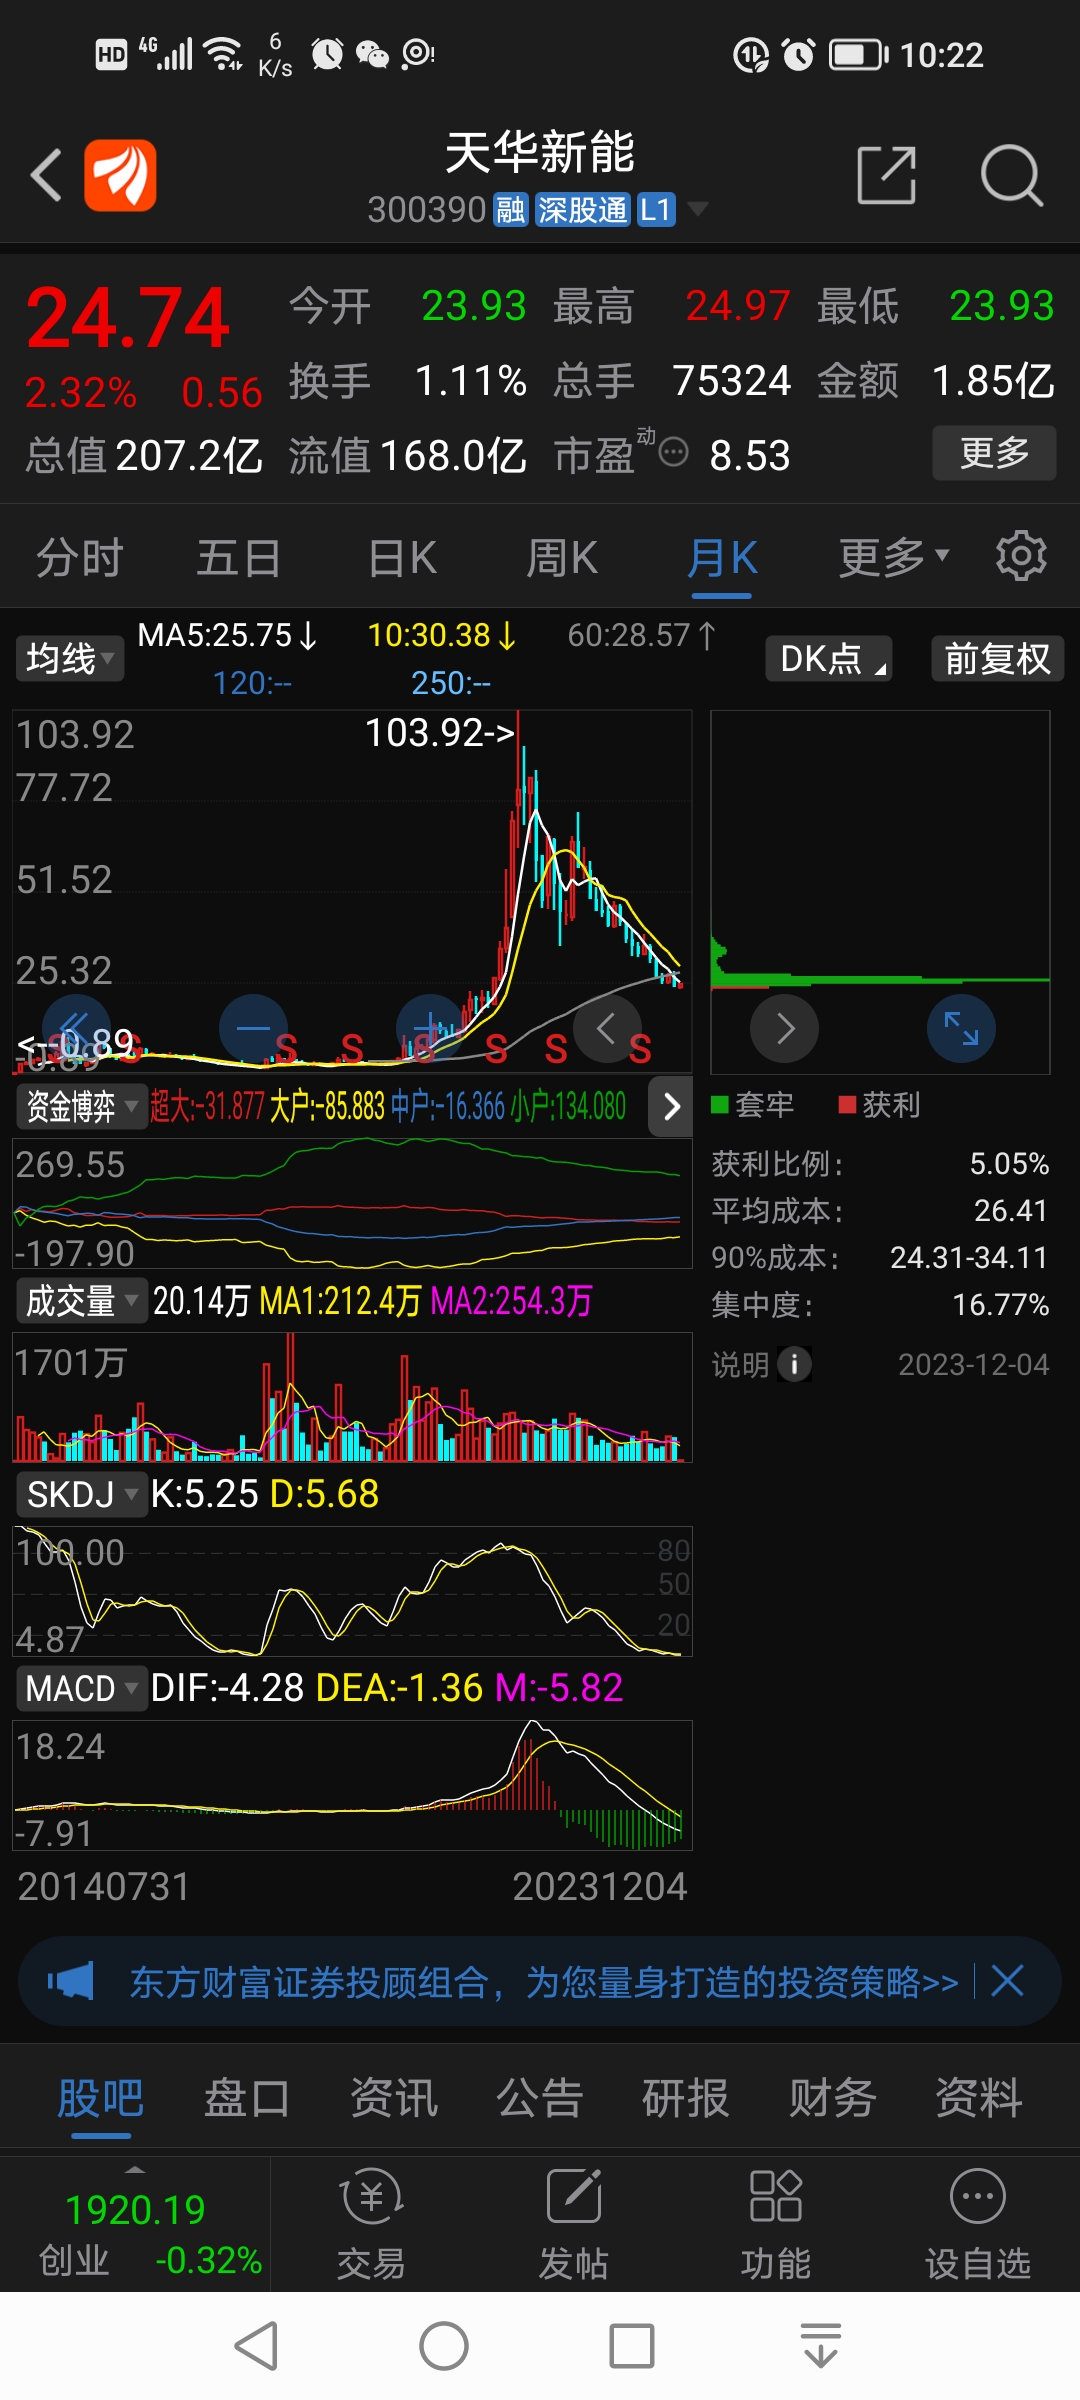Viewport: 1080px width, 2400px height.
Task: Tap the chip distribution next arrow
Action: pyautogui.click(x=785, y=1028)
